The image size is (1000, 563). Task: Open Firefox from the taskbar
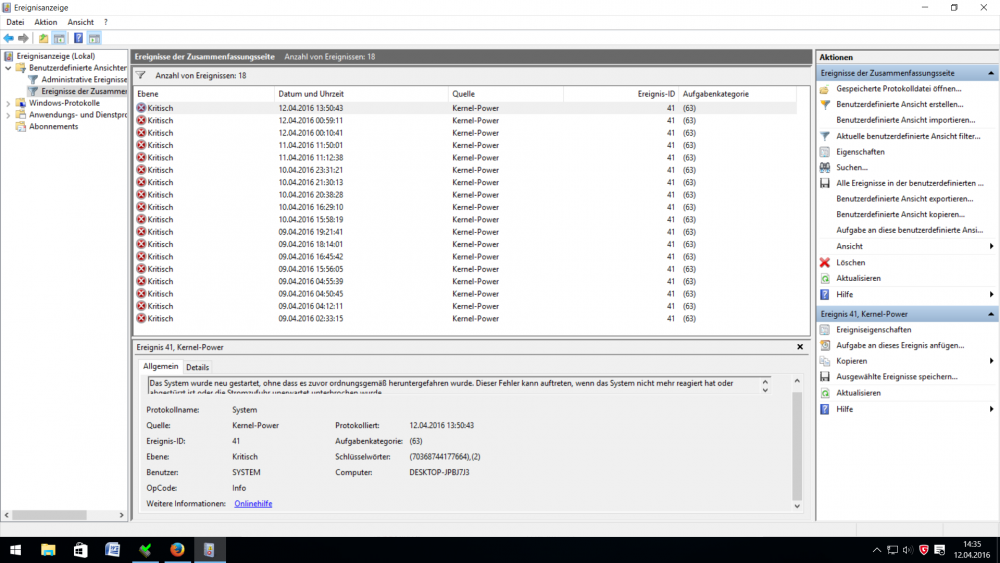pyautogui.click(x=177, y=550)
